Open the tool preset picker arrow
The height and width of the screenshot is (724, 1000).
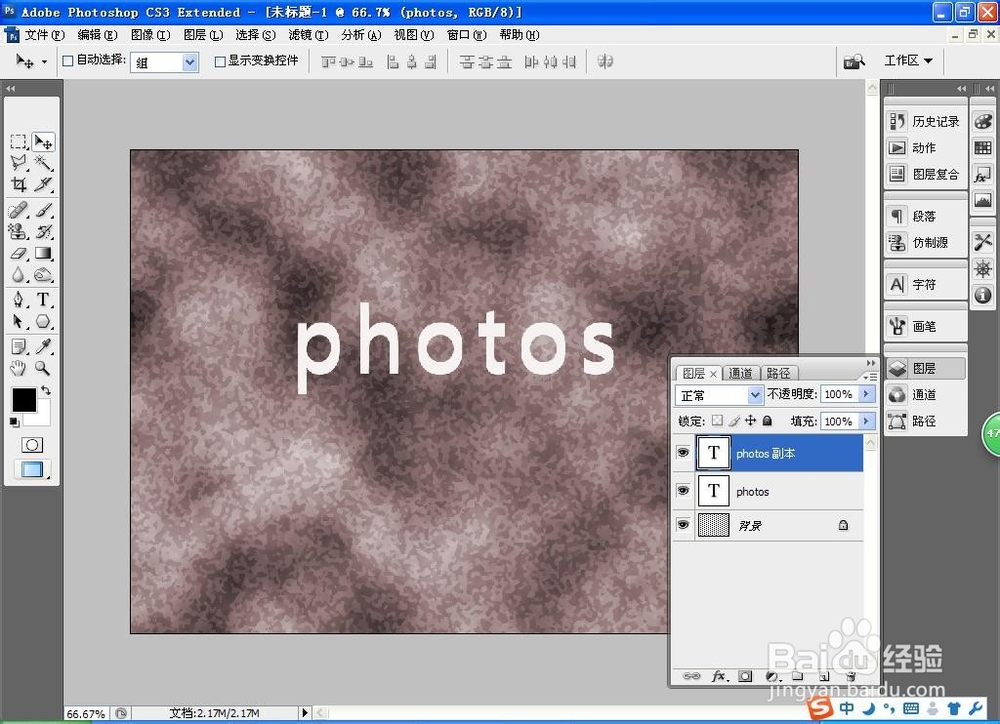pyautogui.click(x=44, y=62)
